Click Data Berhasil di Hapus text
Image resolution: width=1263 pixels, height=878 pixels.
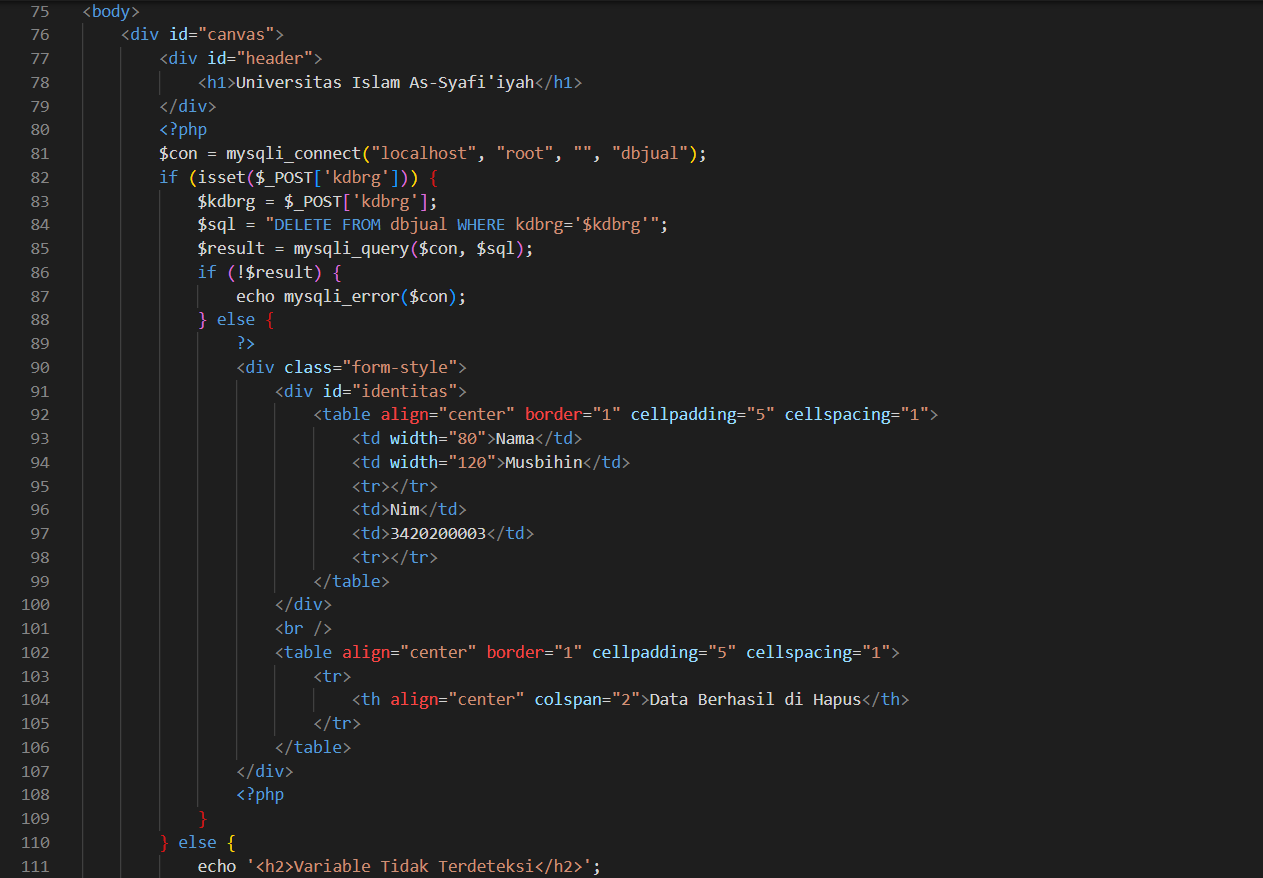(755, 700)
